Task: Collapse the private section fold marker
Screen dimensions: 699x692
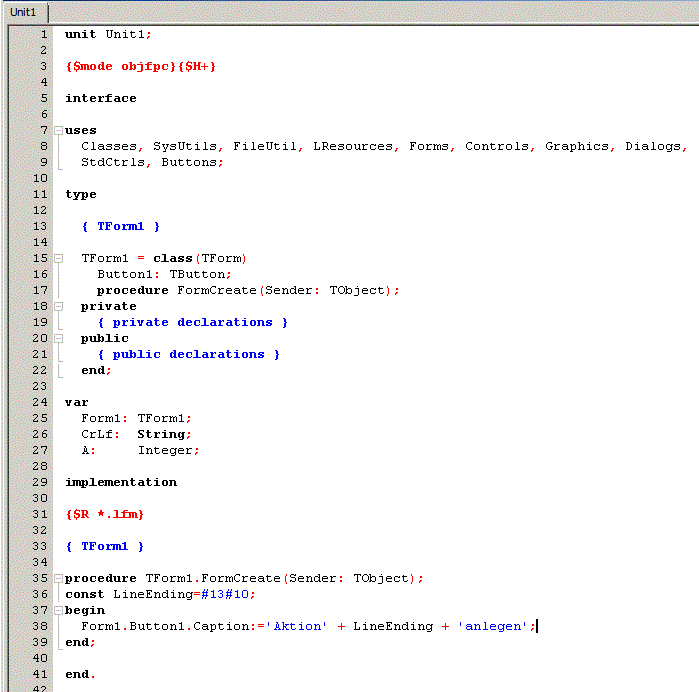Action: [58, 306]
